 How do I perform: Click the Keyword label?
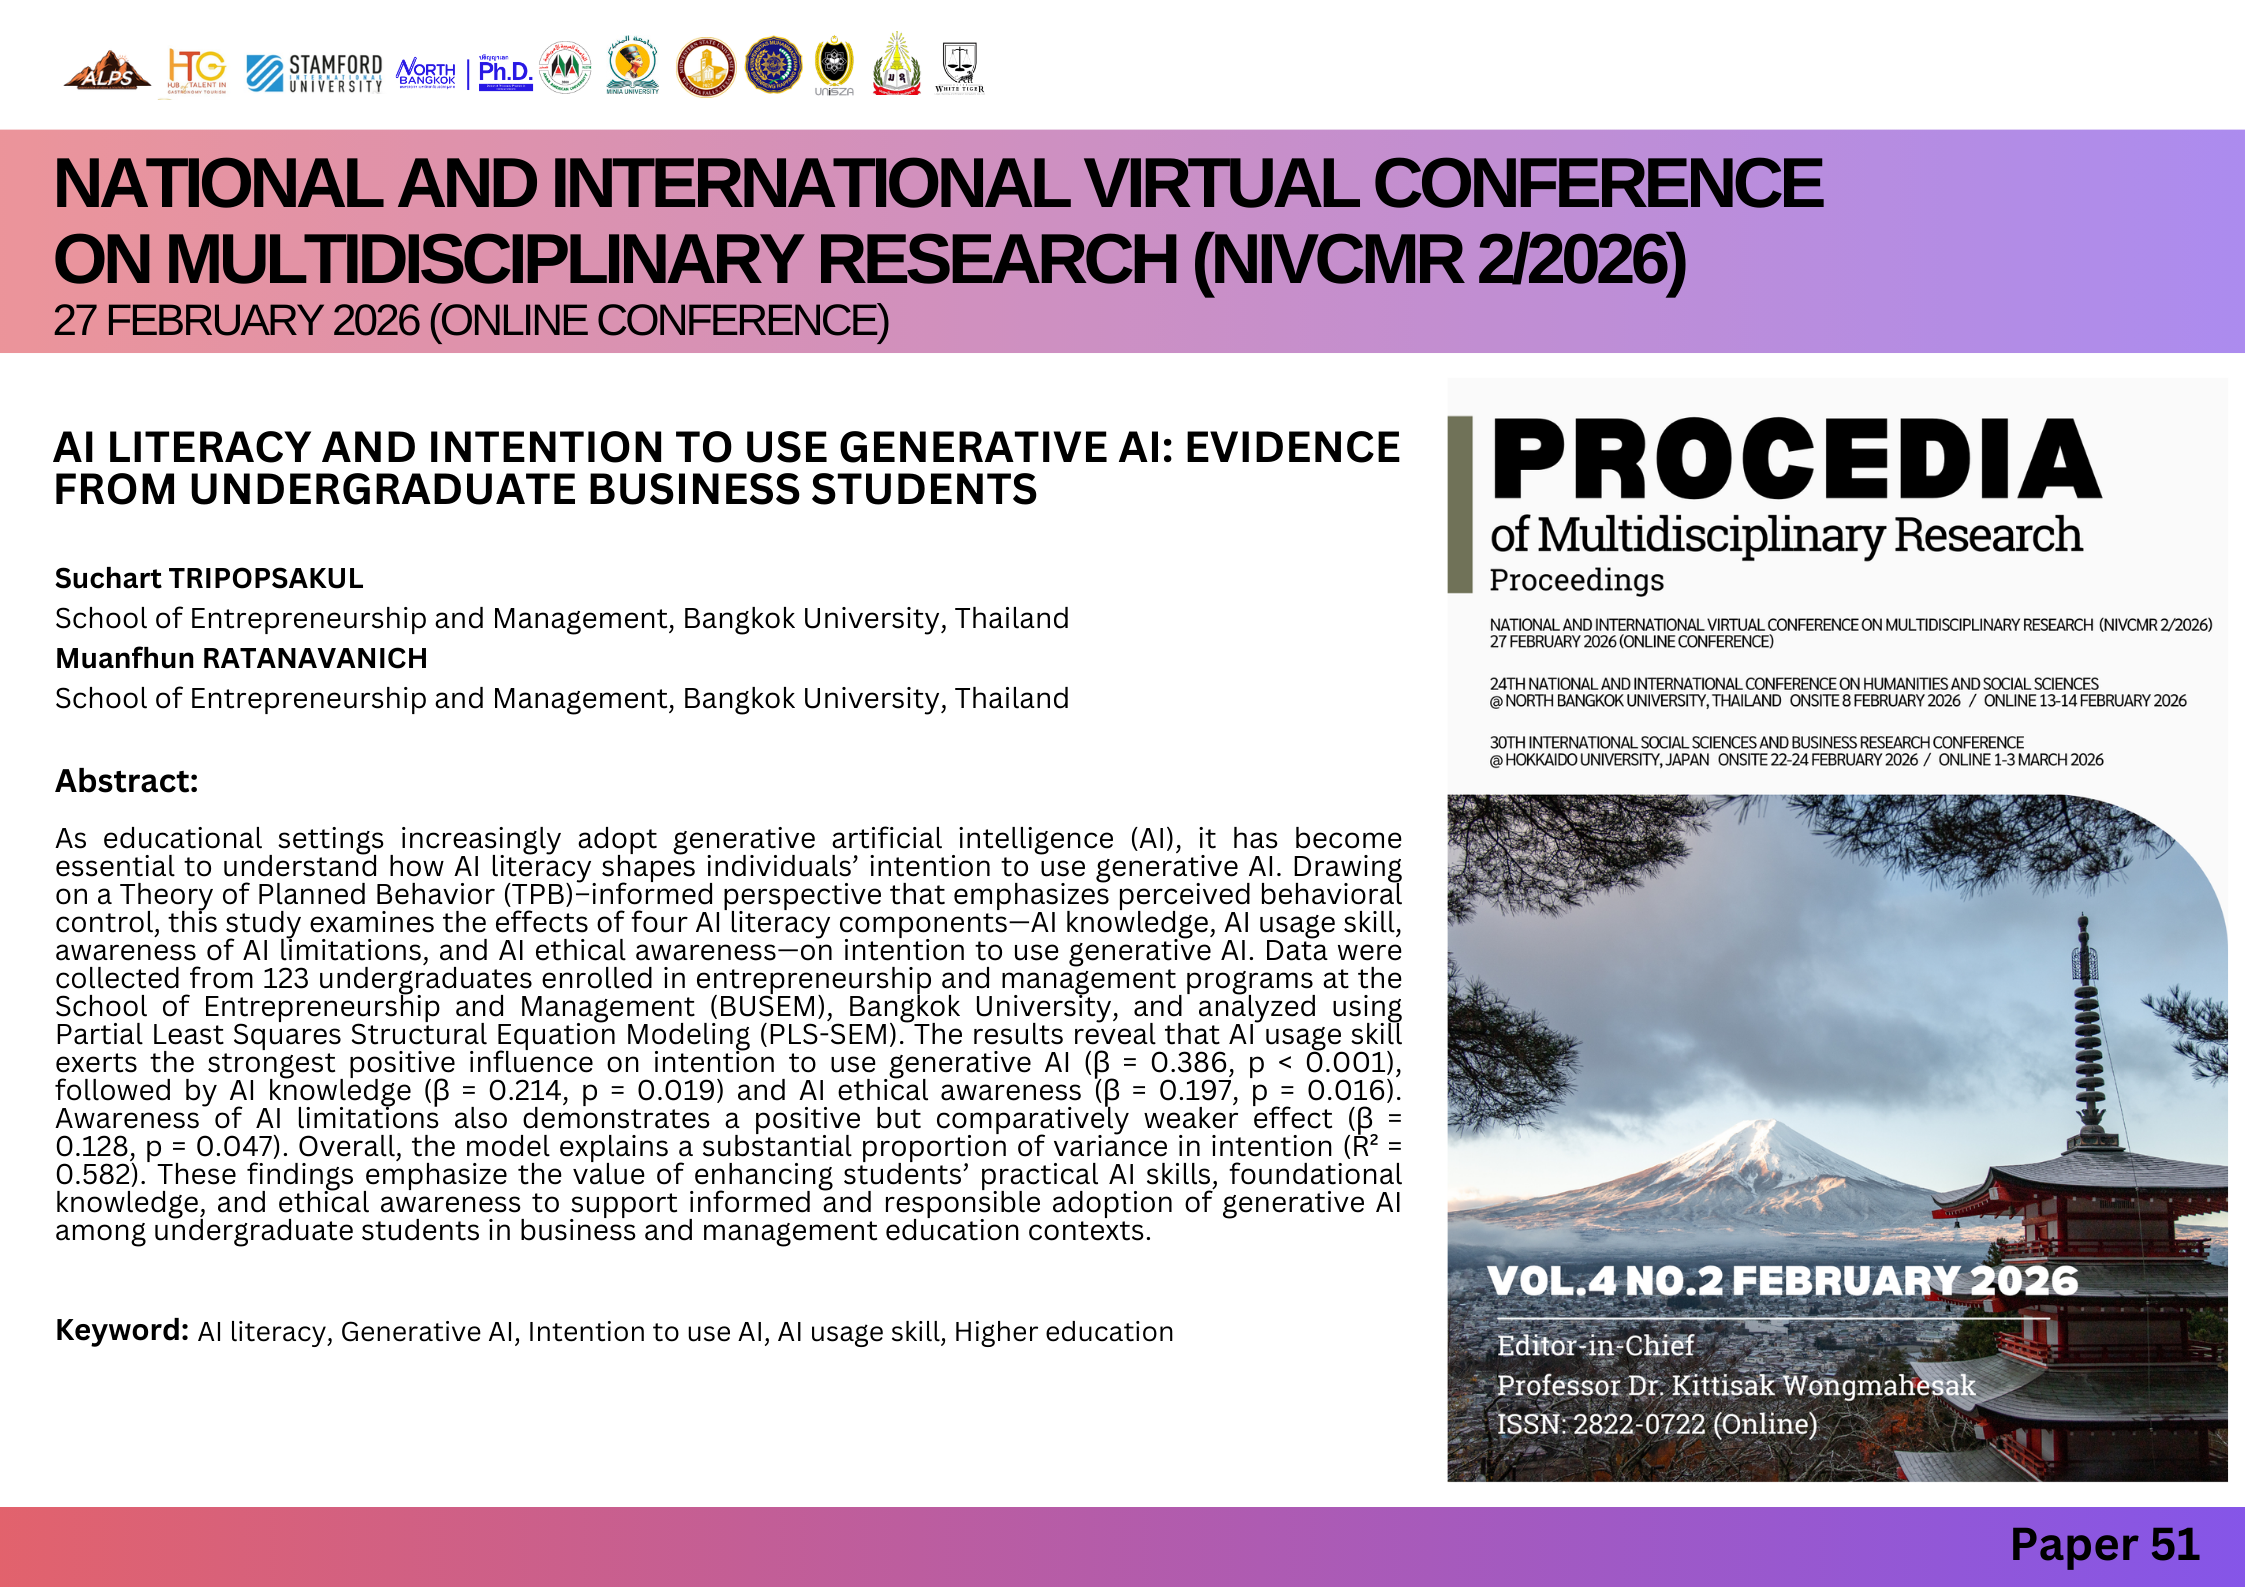point(121,1330)
